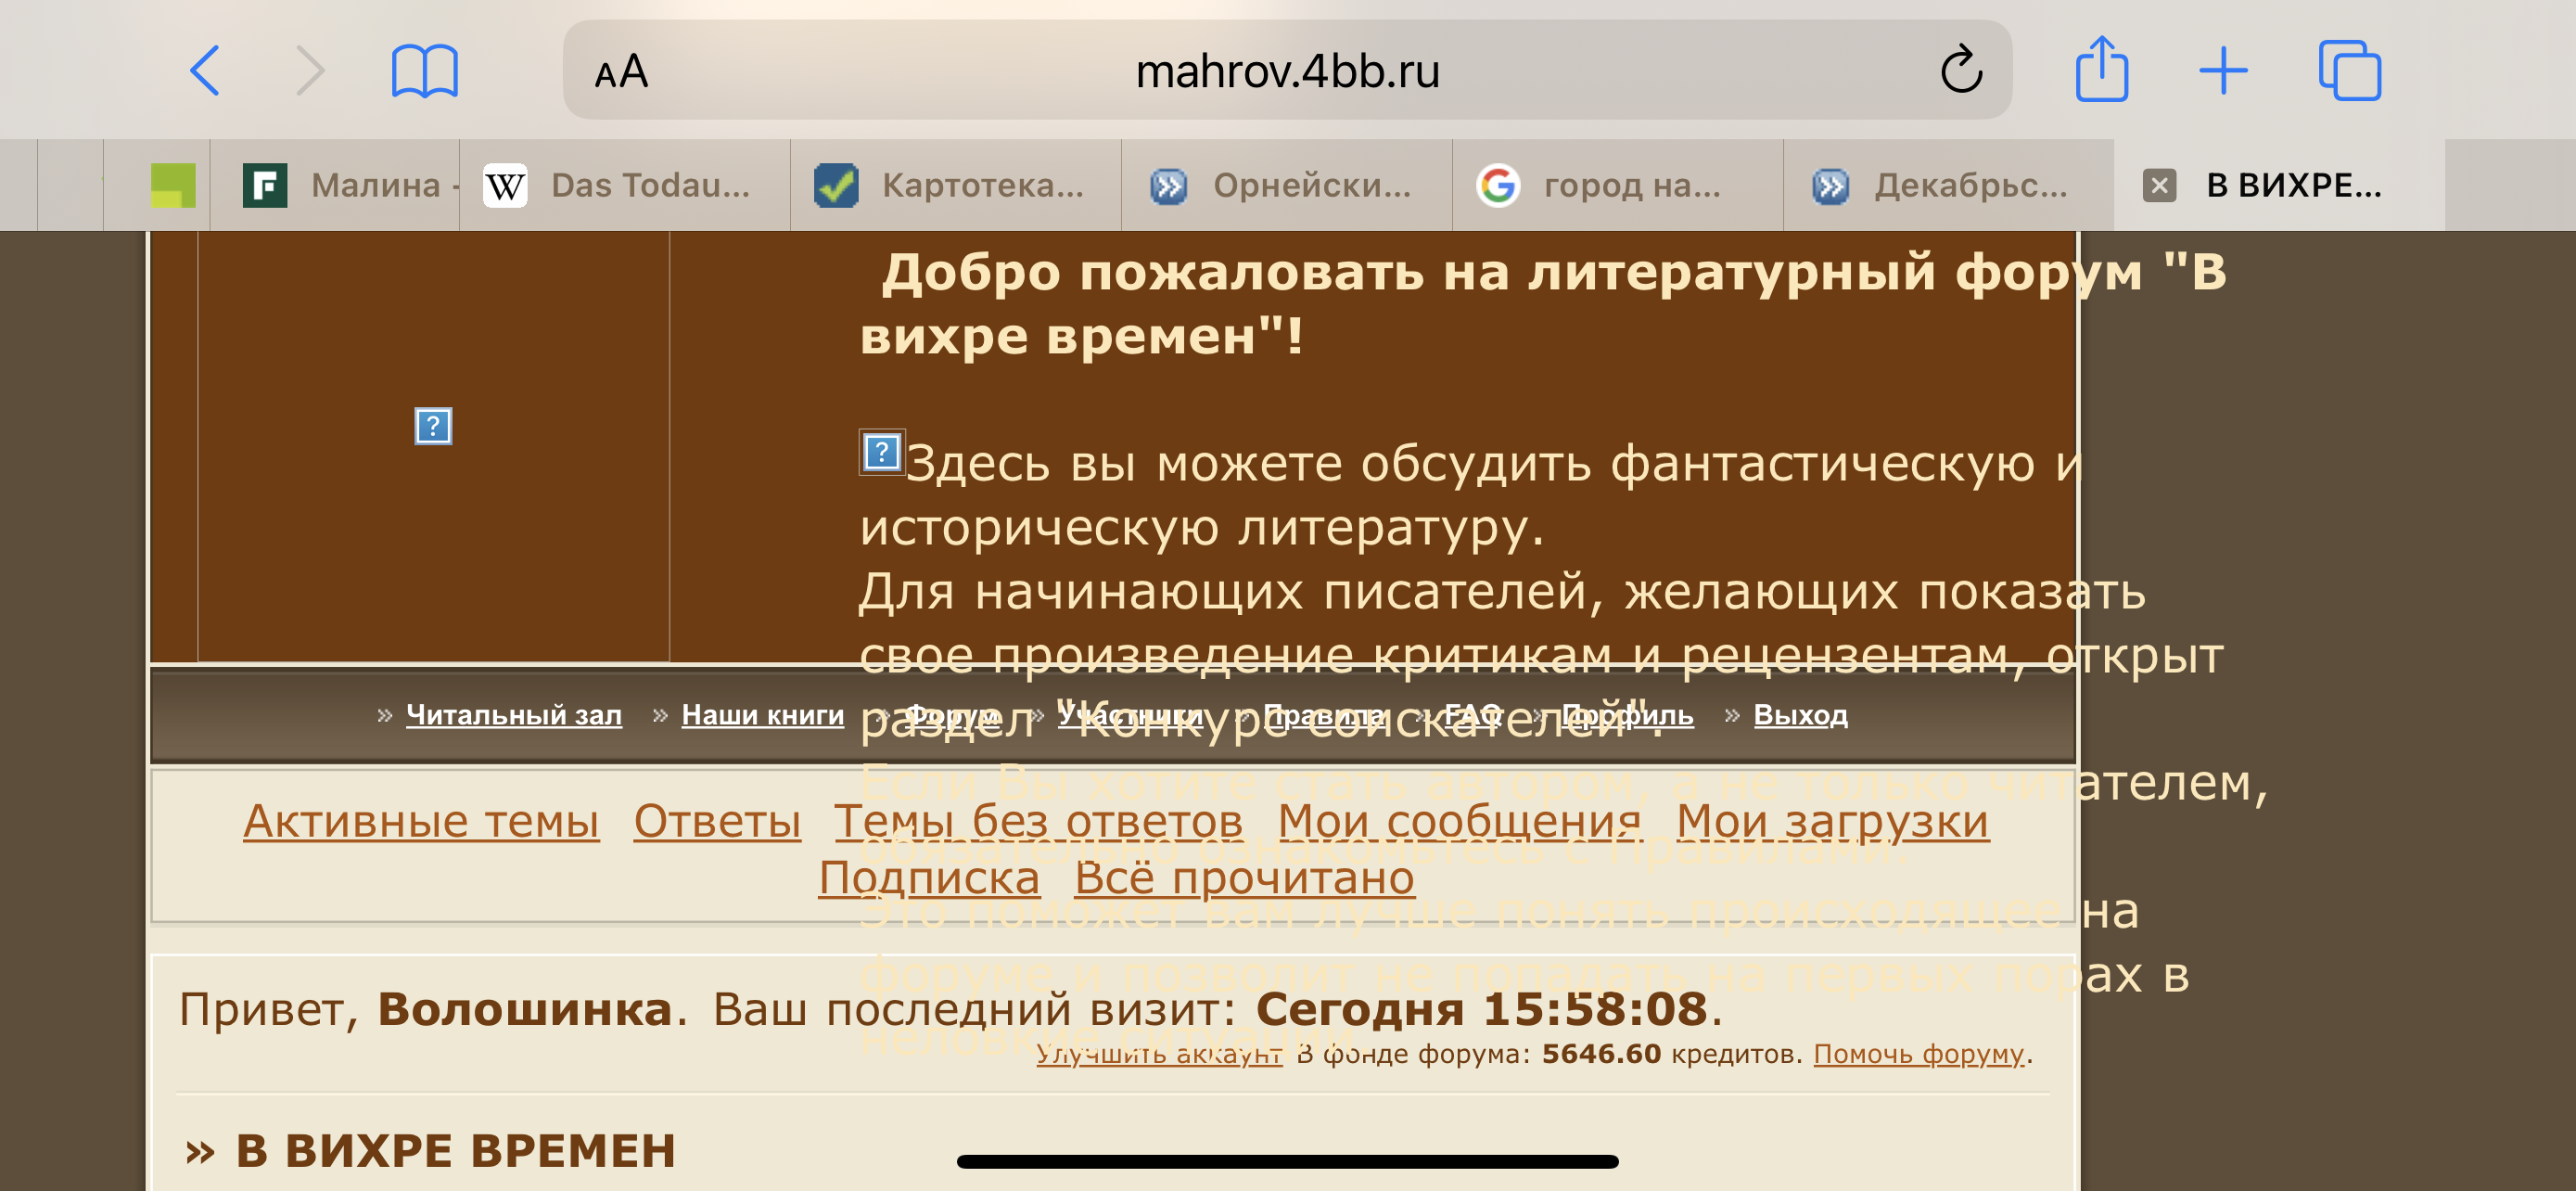Open the AA reader/text size menu
Image resolution: width=2576 pixels, height=1191 pixels.
(x=621, y=72)
